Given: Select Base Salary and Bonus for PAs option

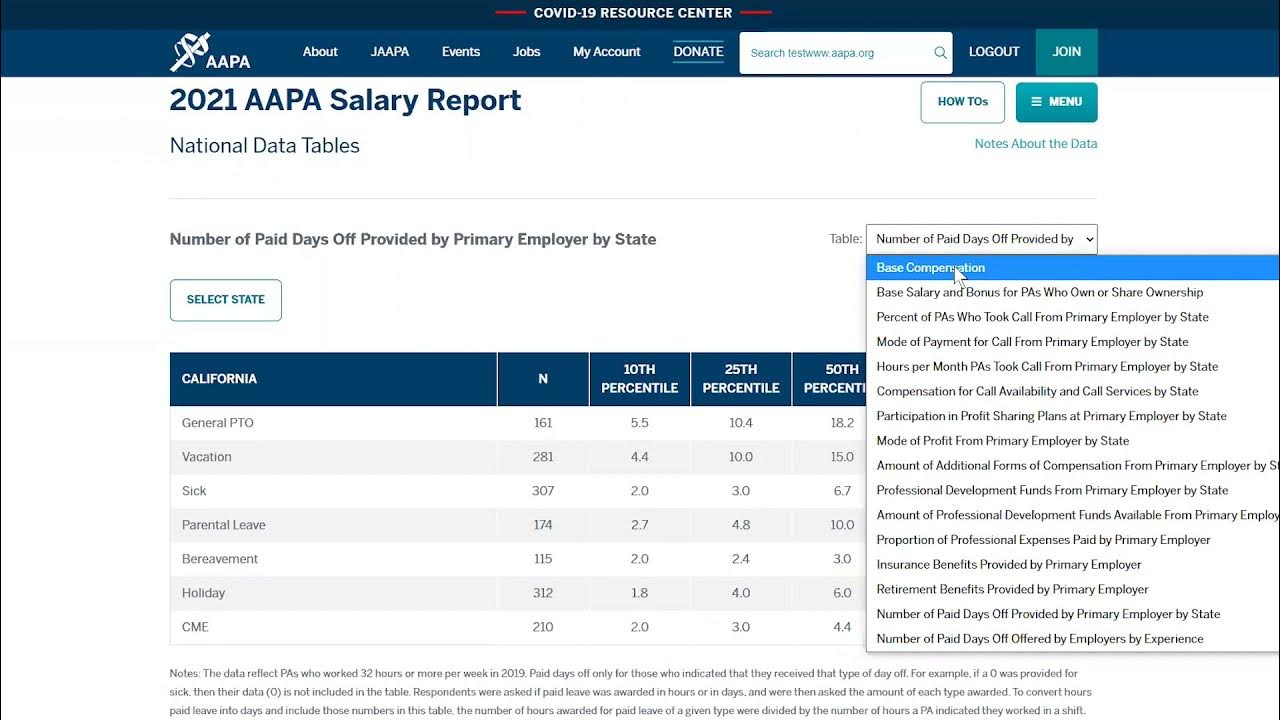Looking at the screenshot, I should pos(1073,293).
